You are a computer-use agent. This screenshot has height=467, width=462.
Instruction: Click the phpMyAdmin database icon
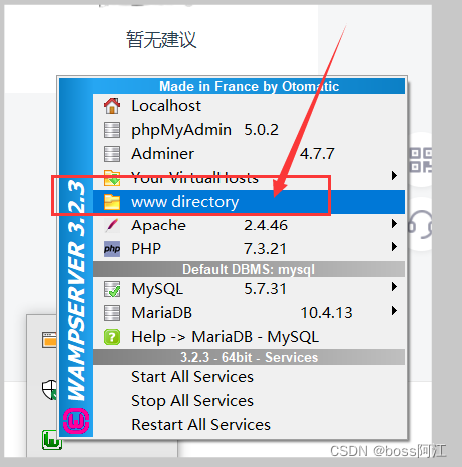coord(112,130)
